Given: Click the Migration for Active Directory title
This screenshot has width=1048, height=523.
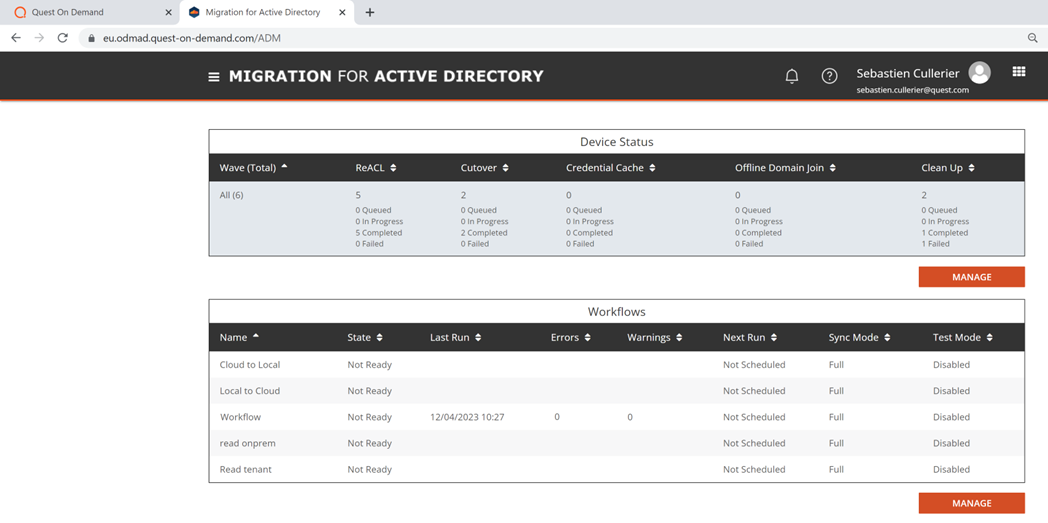Looking at the screenshot, I should pyautogui.click(x=386, y=76).
